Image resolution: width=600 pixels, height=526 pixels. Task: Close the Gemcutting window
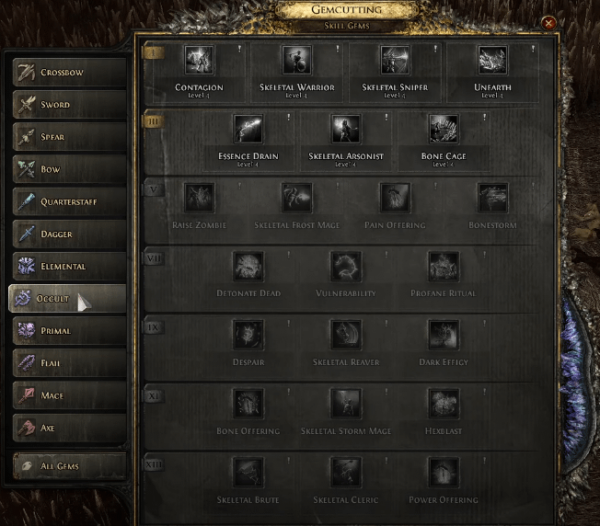coord(548,23)
